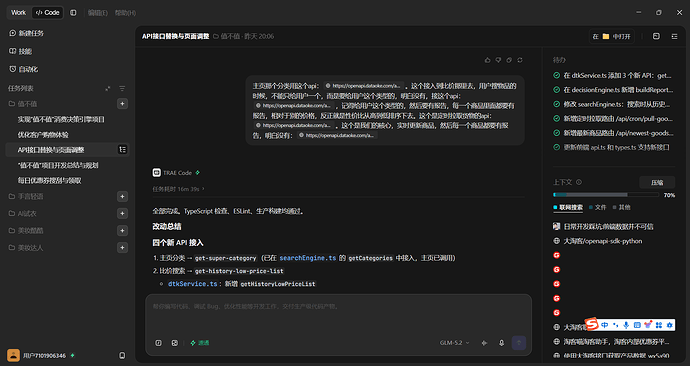The image size is (690, 366).
Task: Click the 压缩 compress button
Action: pos(657,182)
